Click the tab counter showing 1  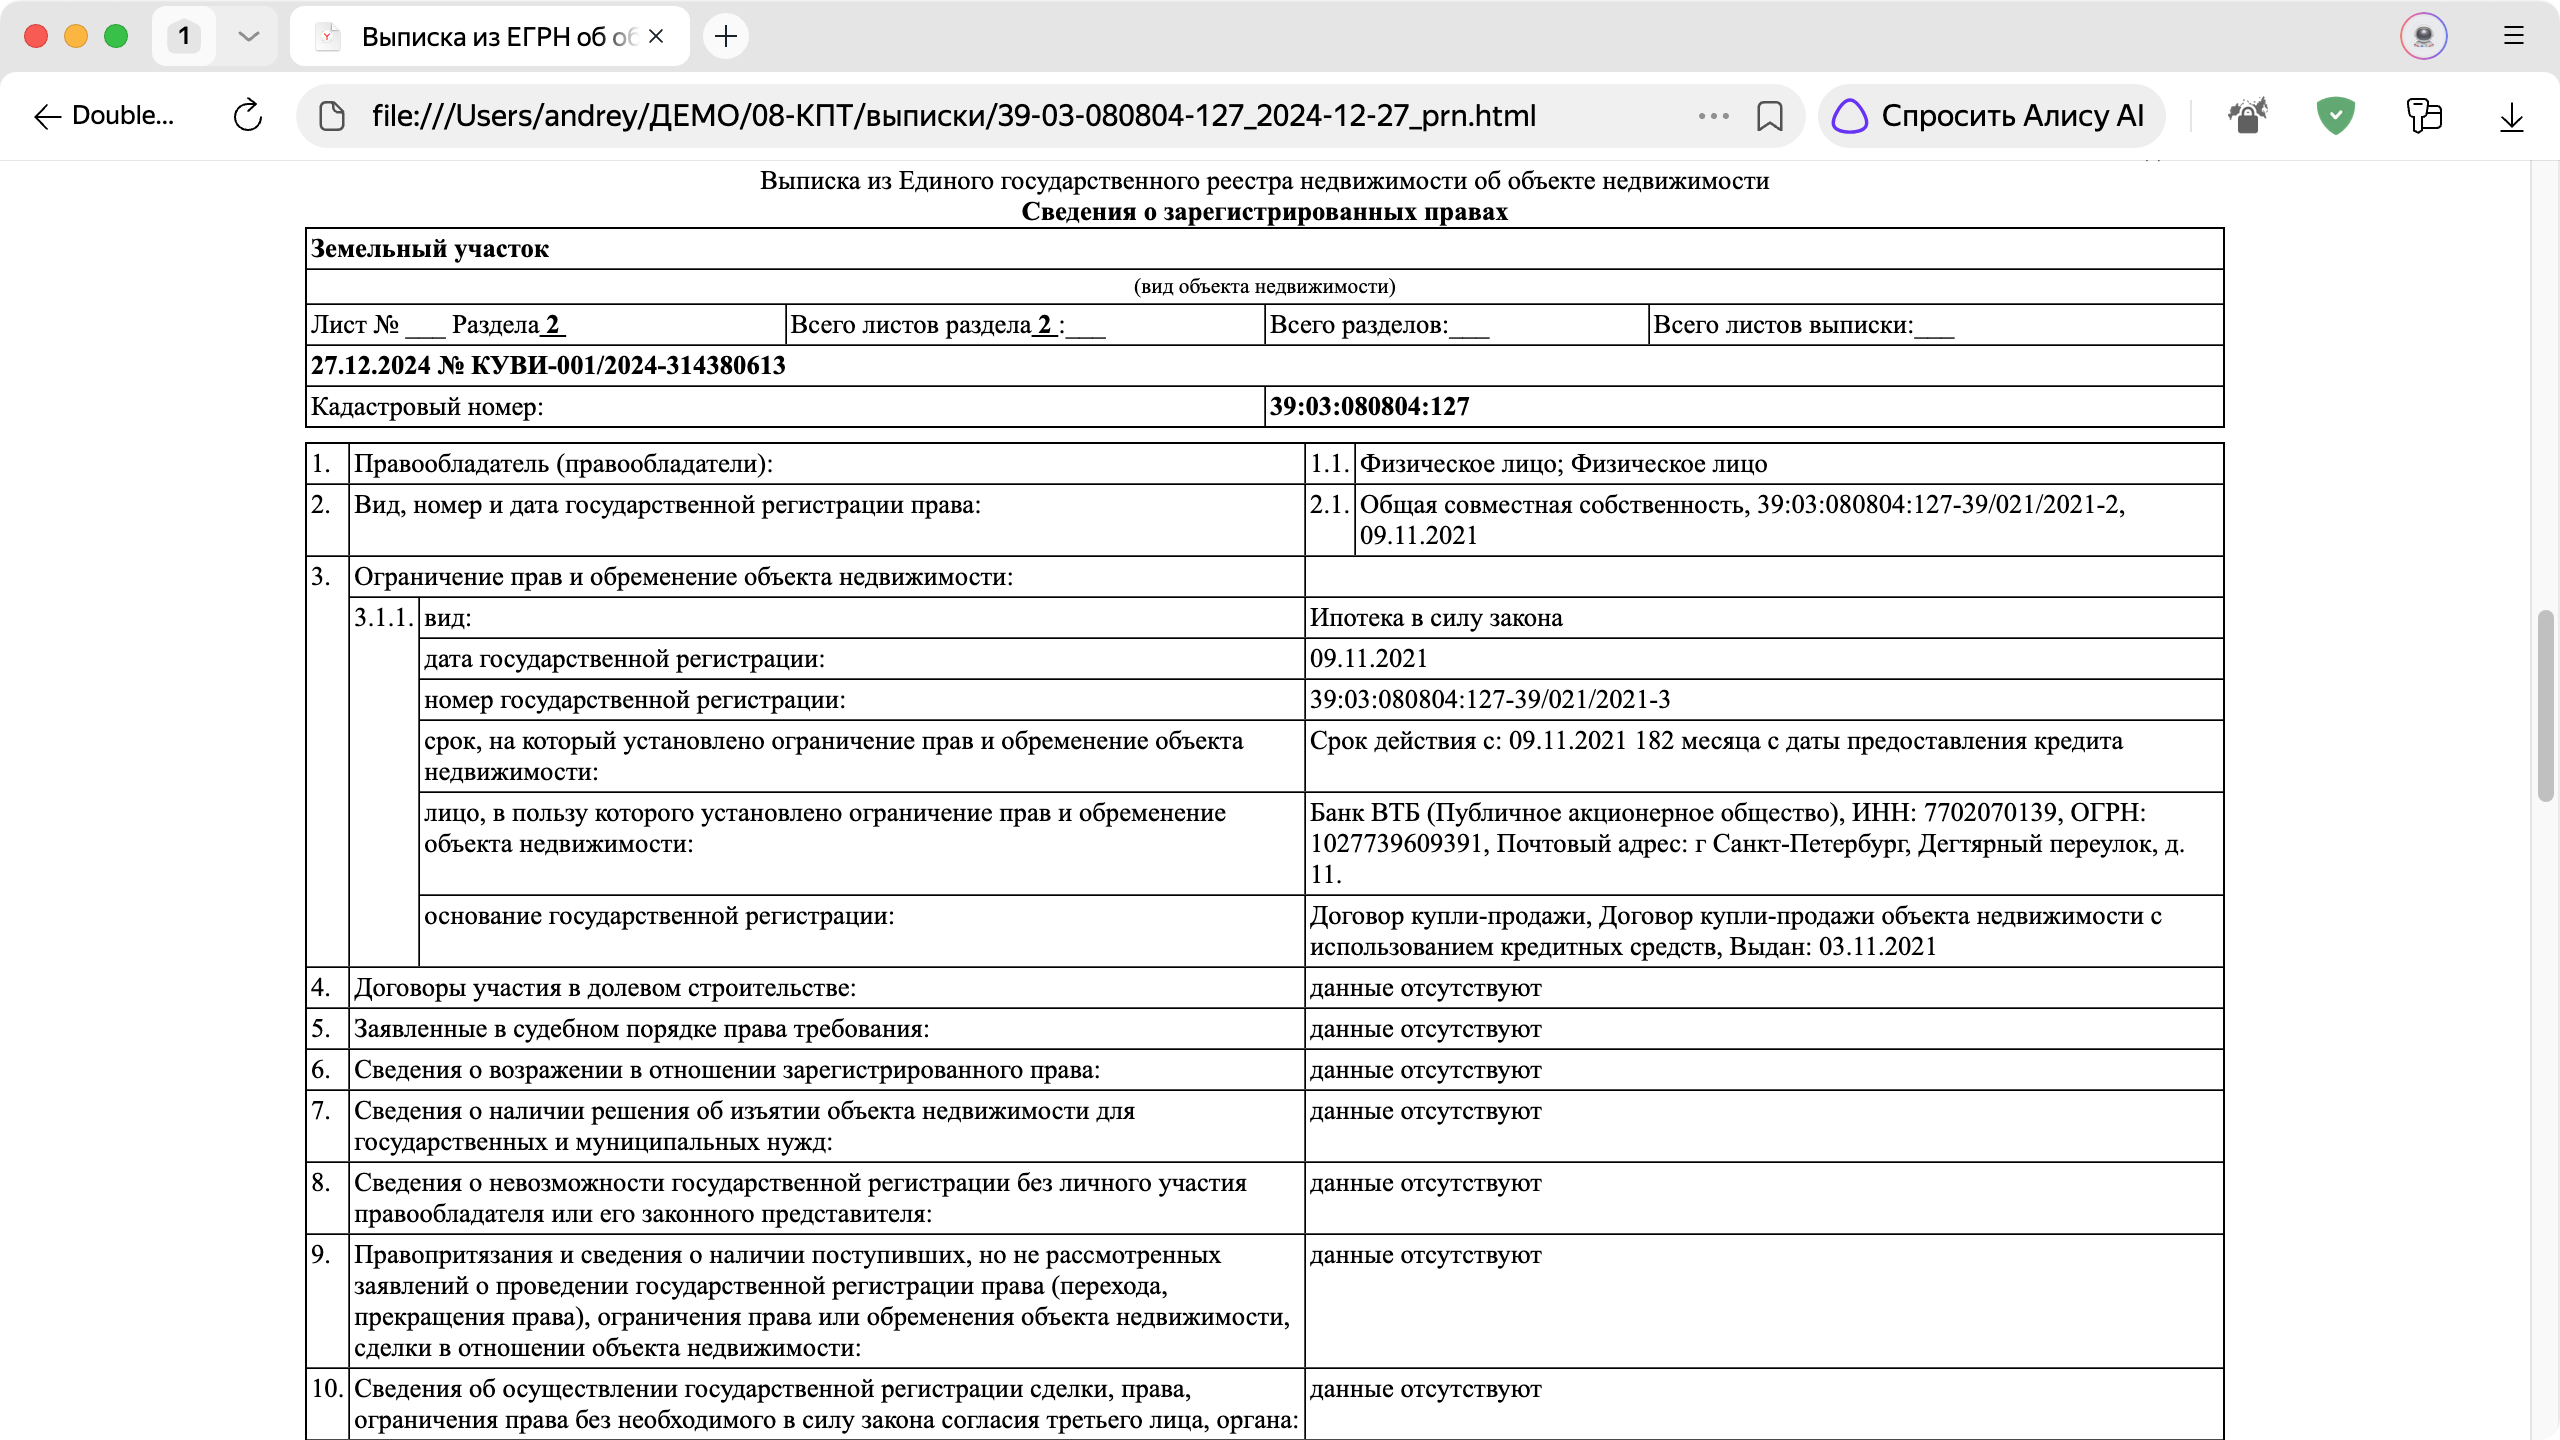pos(184,36)
